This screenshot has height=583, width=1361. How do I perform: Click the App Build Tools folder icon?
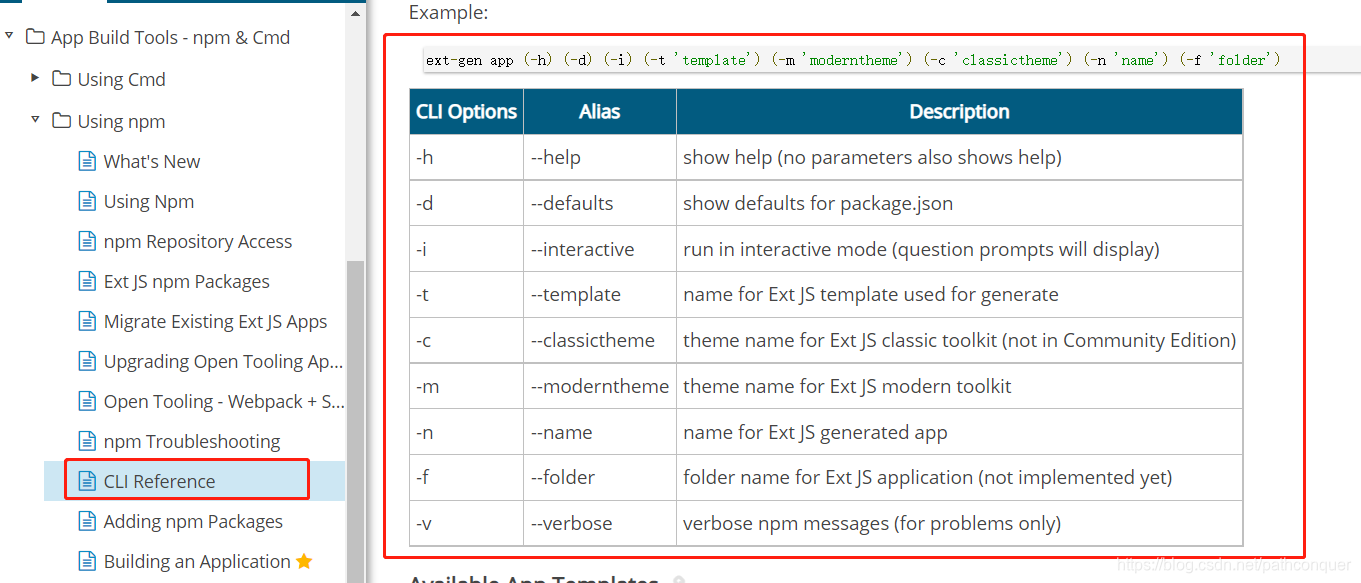click(x=35, y=37)
